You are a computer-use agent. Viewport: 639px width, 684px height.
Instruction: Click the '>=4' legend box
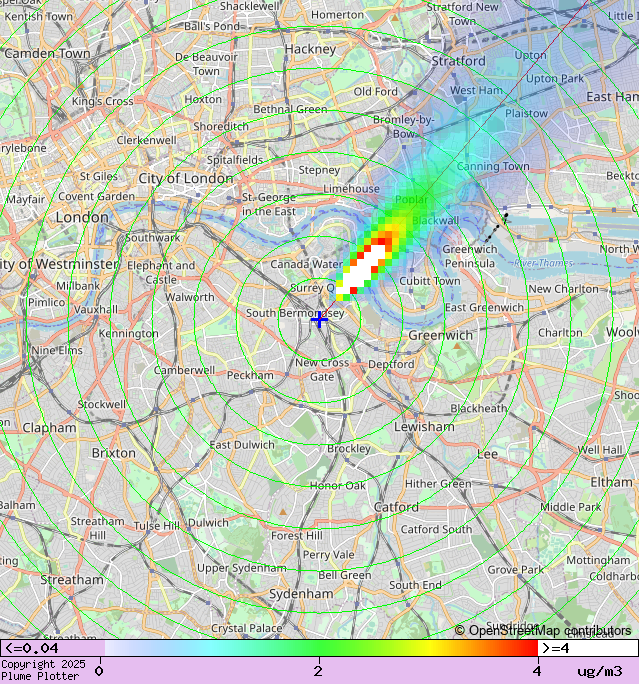coord(588,648)
